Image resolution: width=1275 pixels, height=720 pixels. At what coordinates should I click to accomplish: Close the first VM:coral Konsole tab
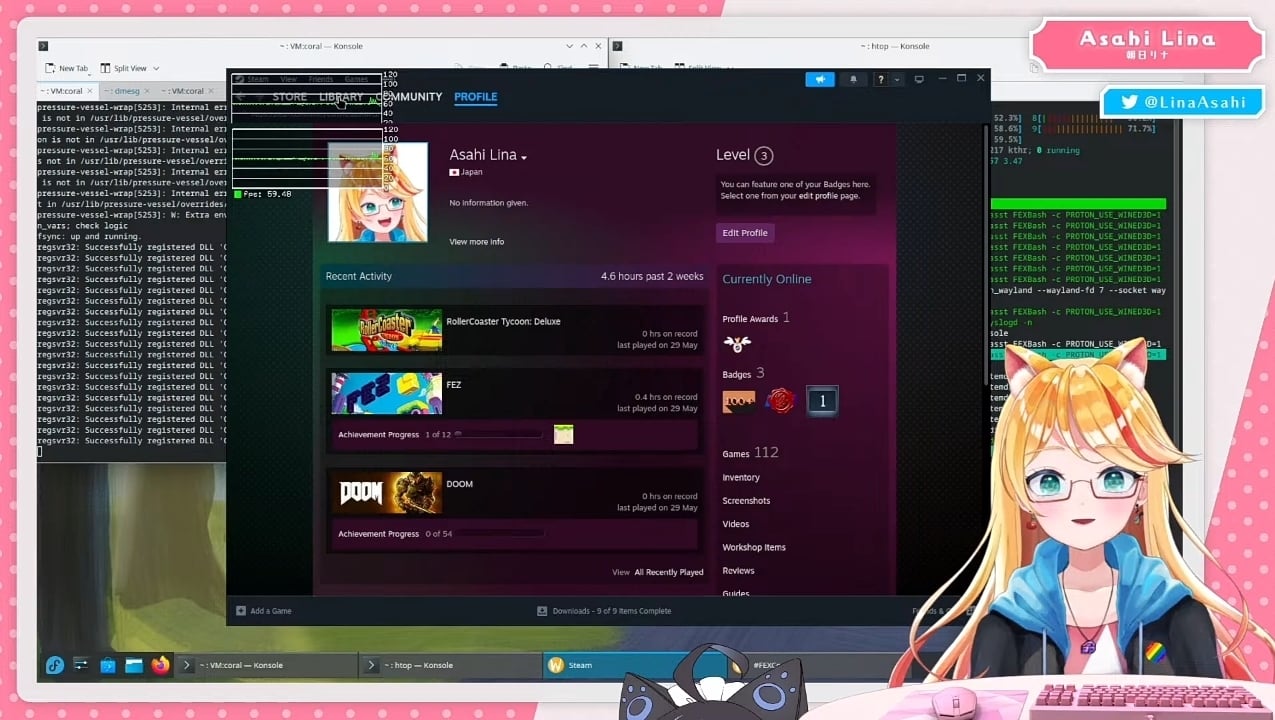pyautogui.click(x=89, y=91)
